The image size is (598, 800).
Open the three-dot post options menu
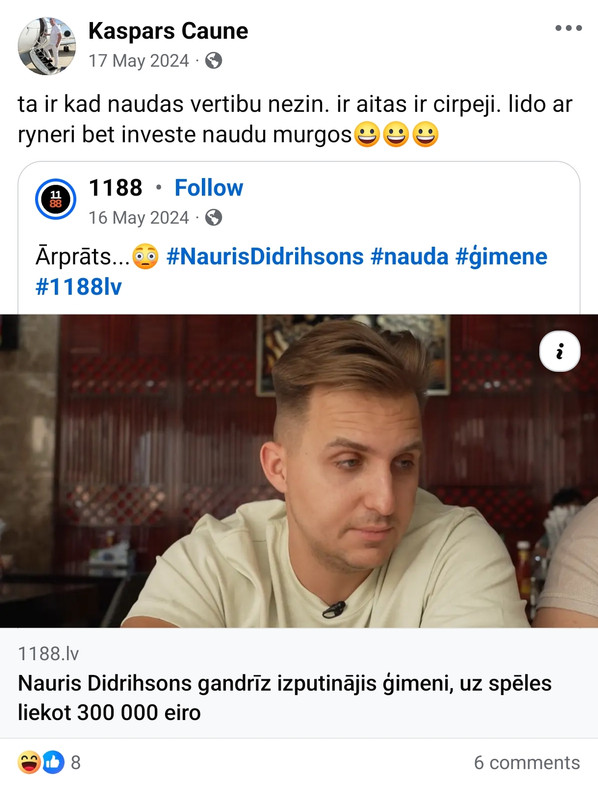(x=568, y=28)
